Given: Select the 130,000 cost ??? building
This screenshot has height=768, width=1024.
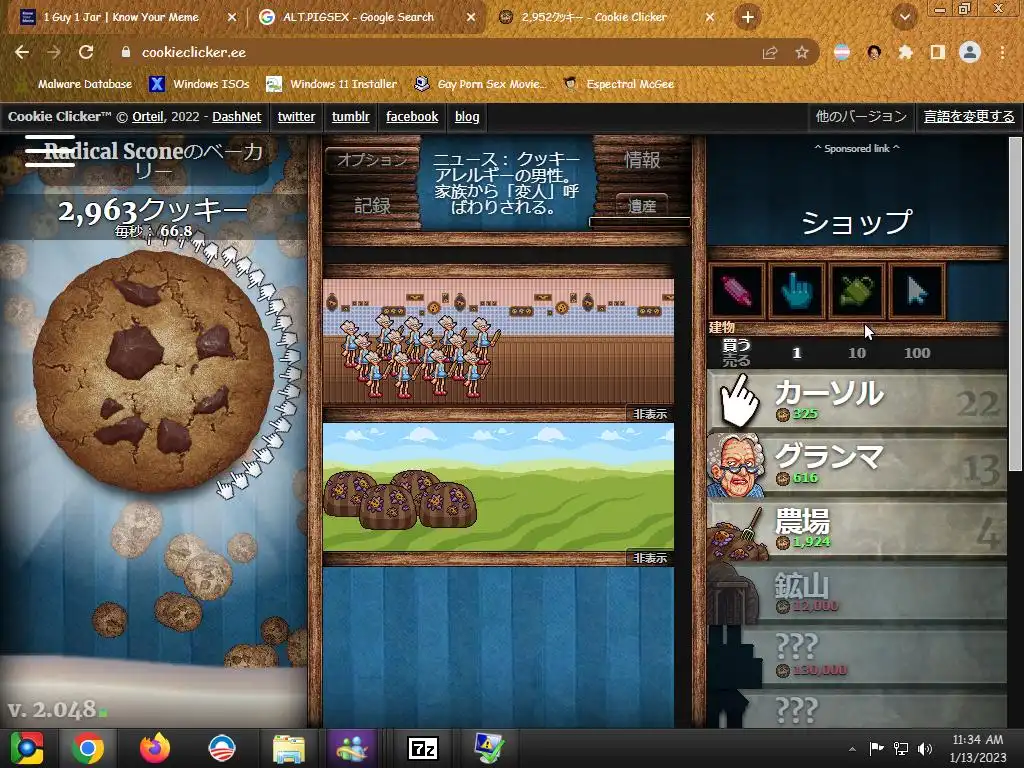Looking at the screenshot, I should tap(857, 656).
